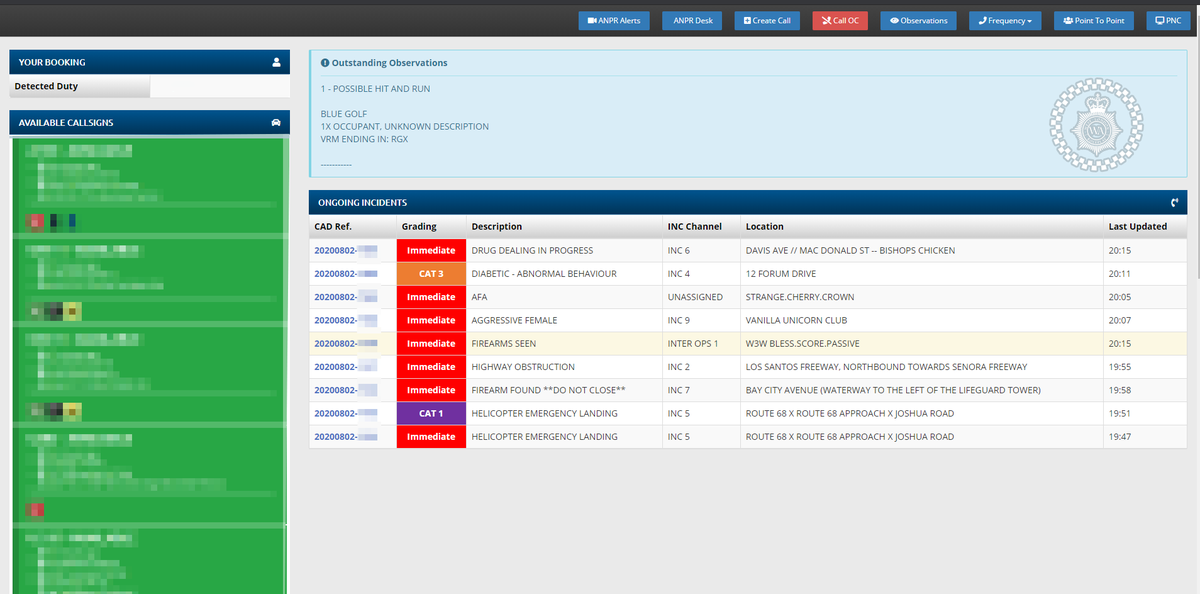Screen dimensions: 1200x594
Task: Click the 19:47 last updated time
Action: pyautogui.click(x=1120, y=436)
